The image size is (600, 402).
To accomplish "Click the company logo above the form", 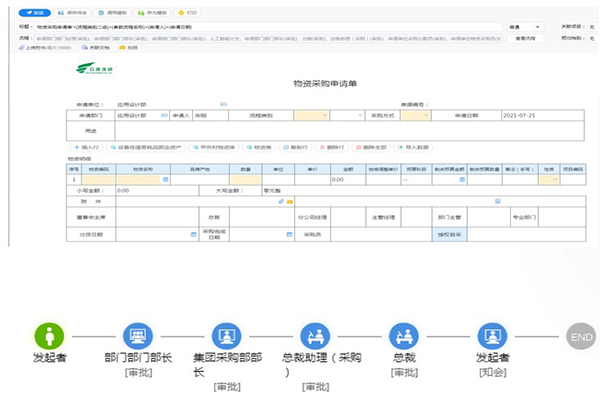I will pos(94,68).
